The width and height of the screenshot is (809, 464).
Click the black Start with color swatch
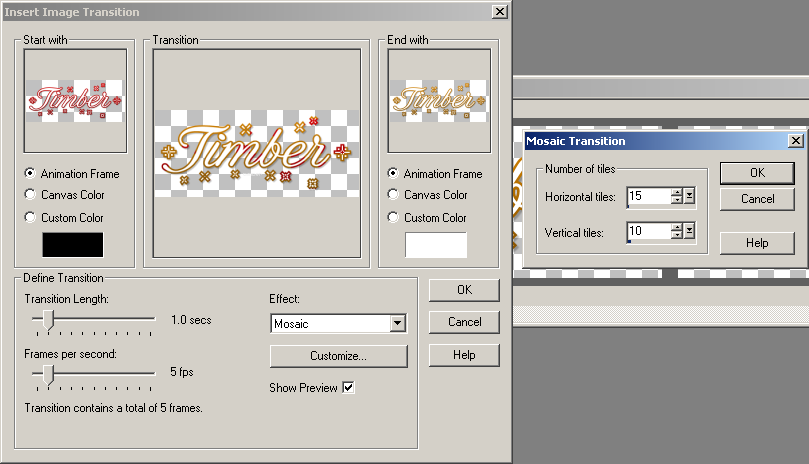(x=72, y=245)
